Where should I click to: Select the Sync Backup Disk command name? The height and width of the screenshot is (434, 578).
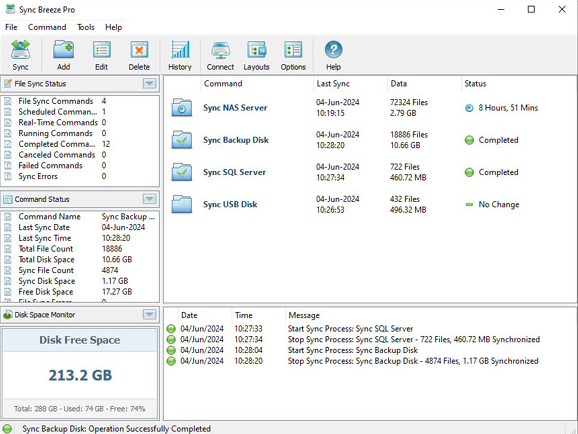[x=236, y=140]
